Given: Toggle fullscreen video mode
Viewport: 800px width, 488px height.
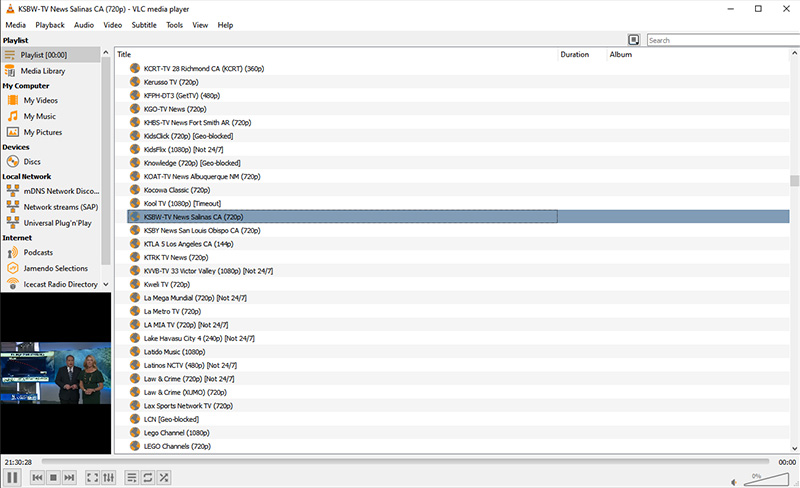Looking at the screenshot, I should (92, 478).
